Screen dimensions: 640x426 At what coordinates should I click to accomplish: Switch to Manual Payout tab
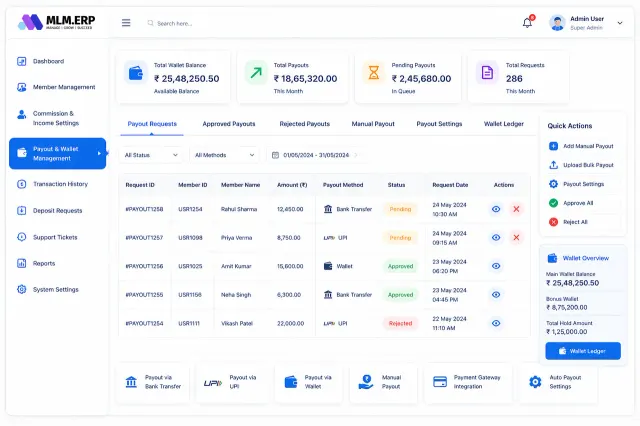(x=373, y=124)
